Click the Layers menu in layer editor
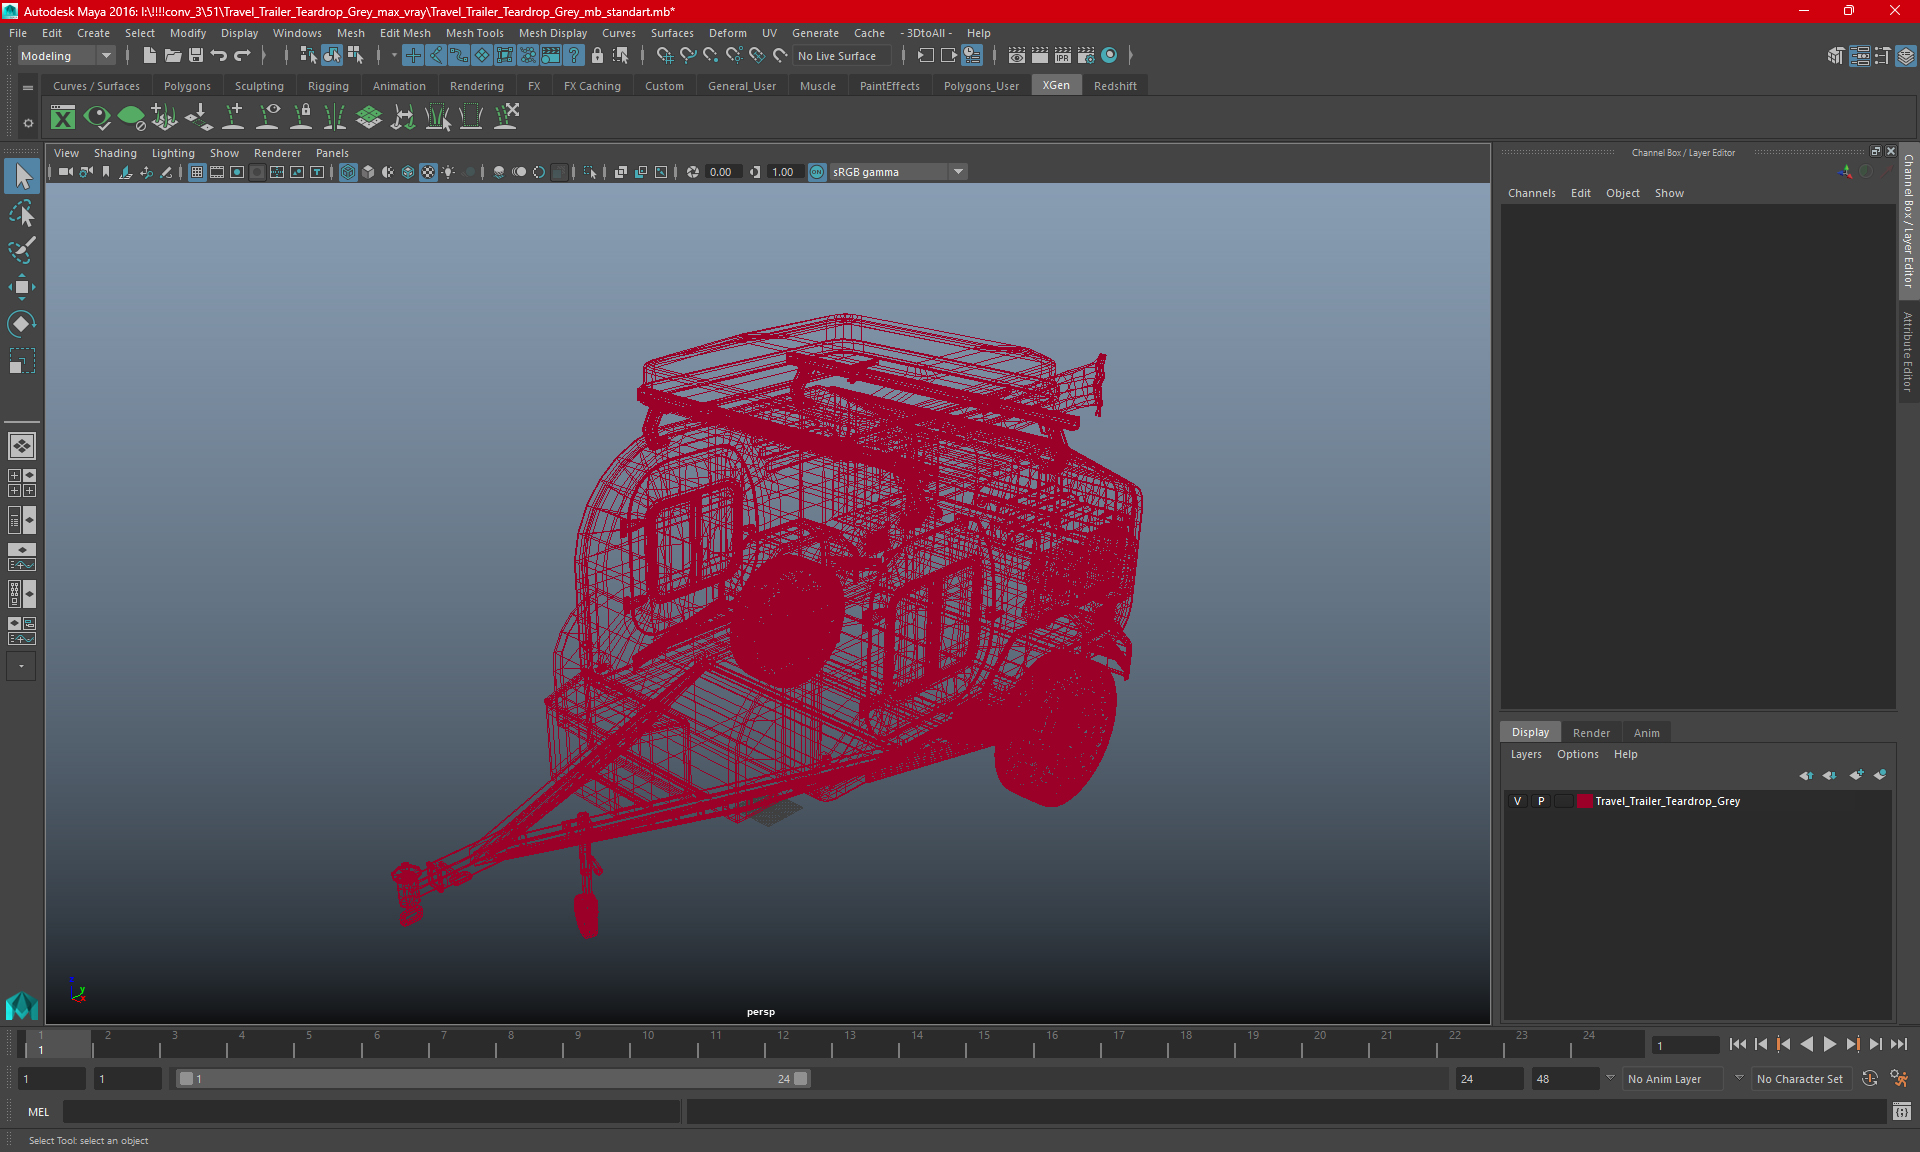This screenshot has height=1152, width=1920. tap(1525, 754)
